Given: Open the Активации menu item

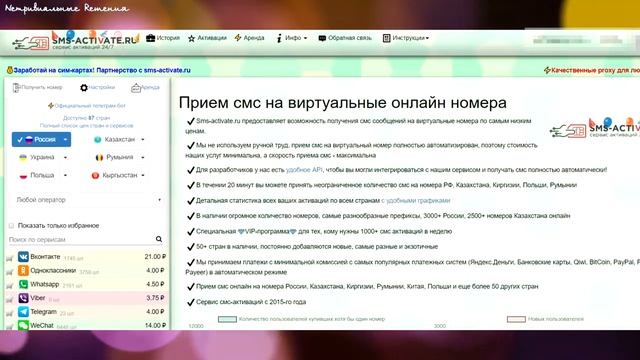Looking at the screenshot, I should [x=207, y=38].
